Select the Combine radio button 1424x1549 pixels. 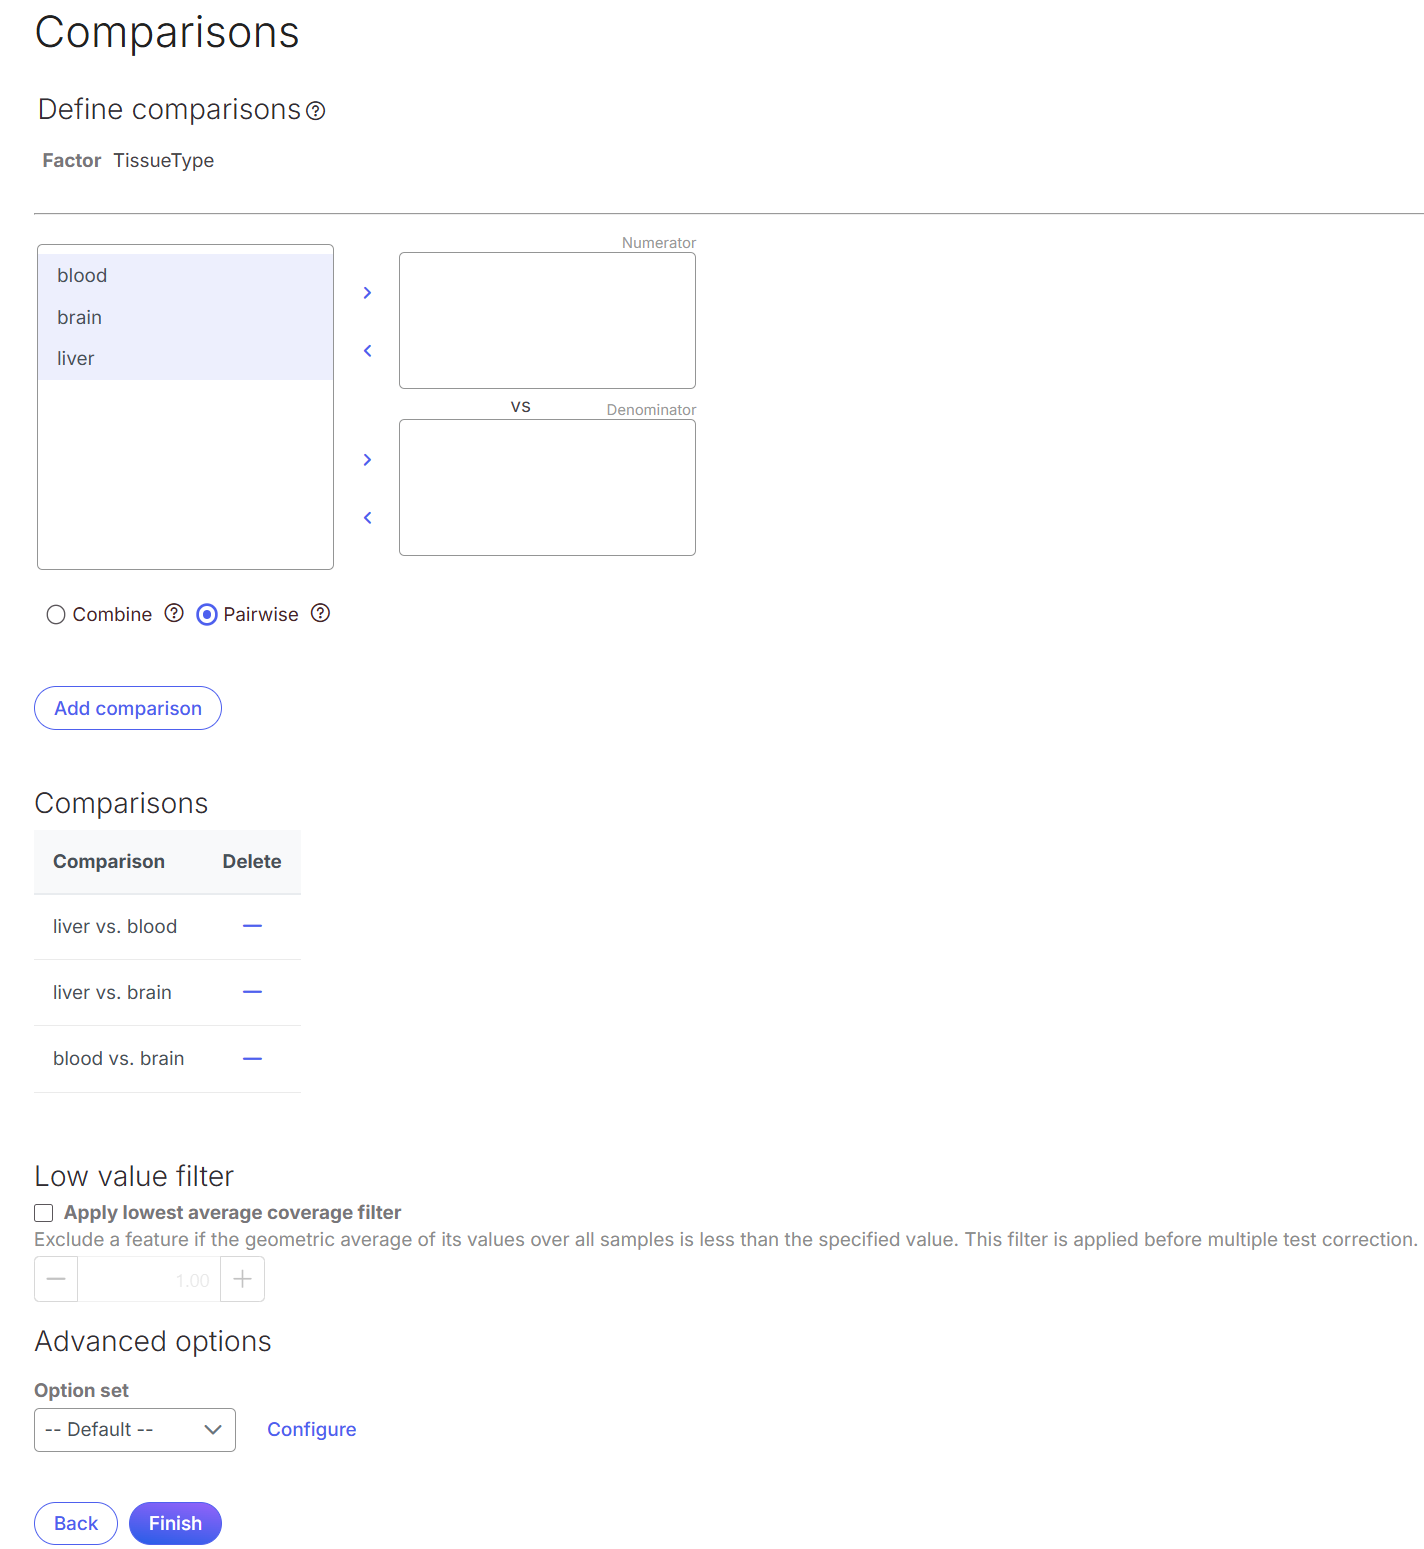[x=56, y=615]
